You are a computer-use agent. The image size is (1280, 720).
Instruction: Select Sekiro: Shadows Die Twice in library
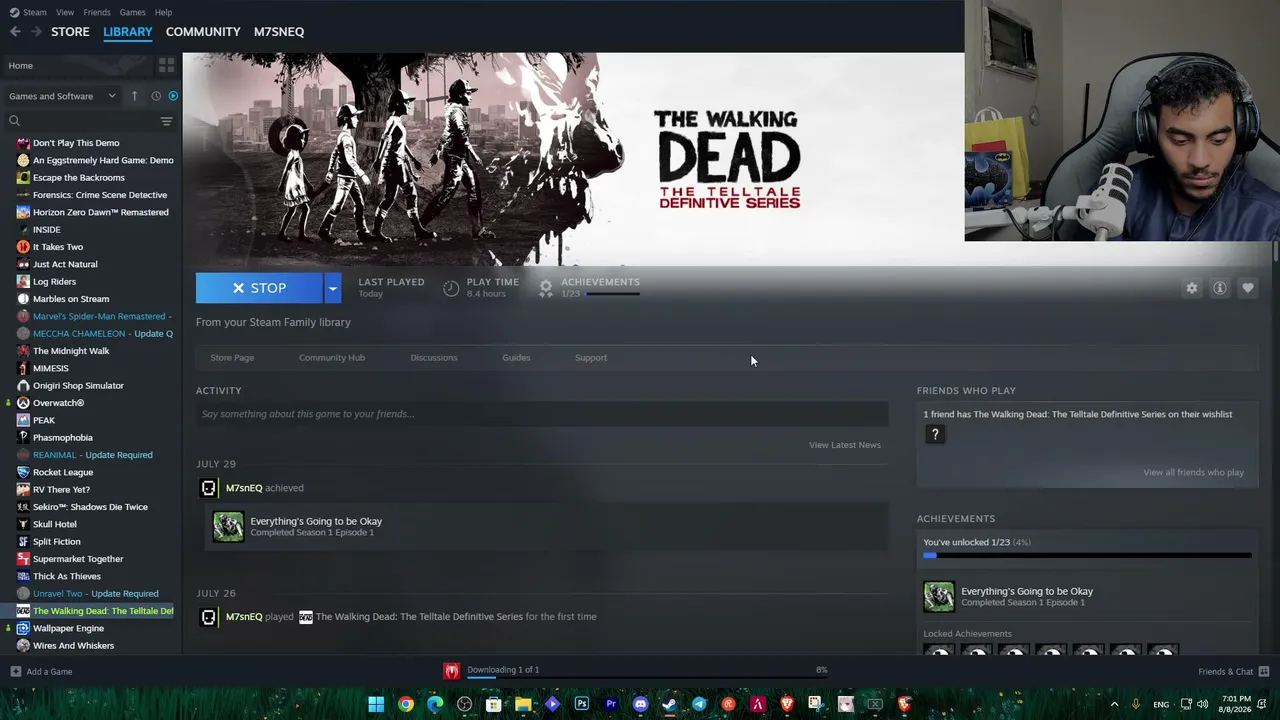pos(90,507)
